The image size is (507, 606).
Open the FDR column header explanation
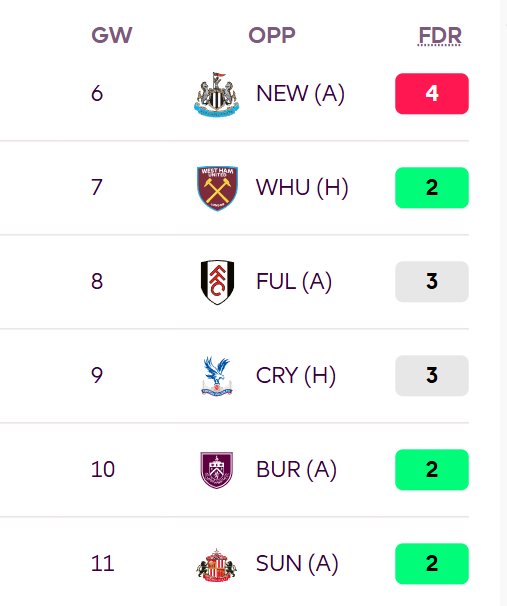tap(440, 36)
